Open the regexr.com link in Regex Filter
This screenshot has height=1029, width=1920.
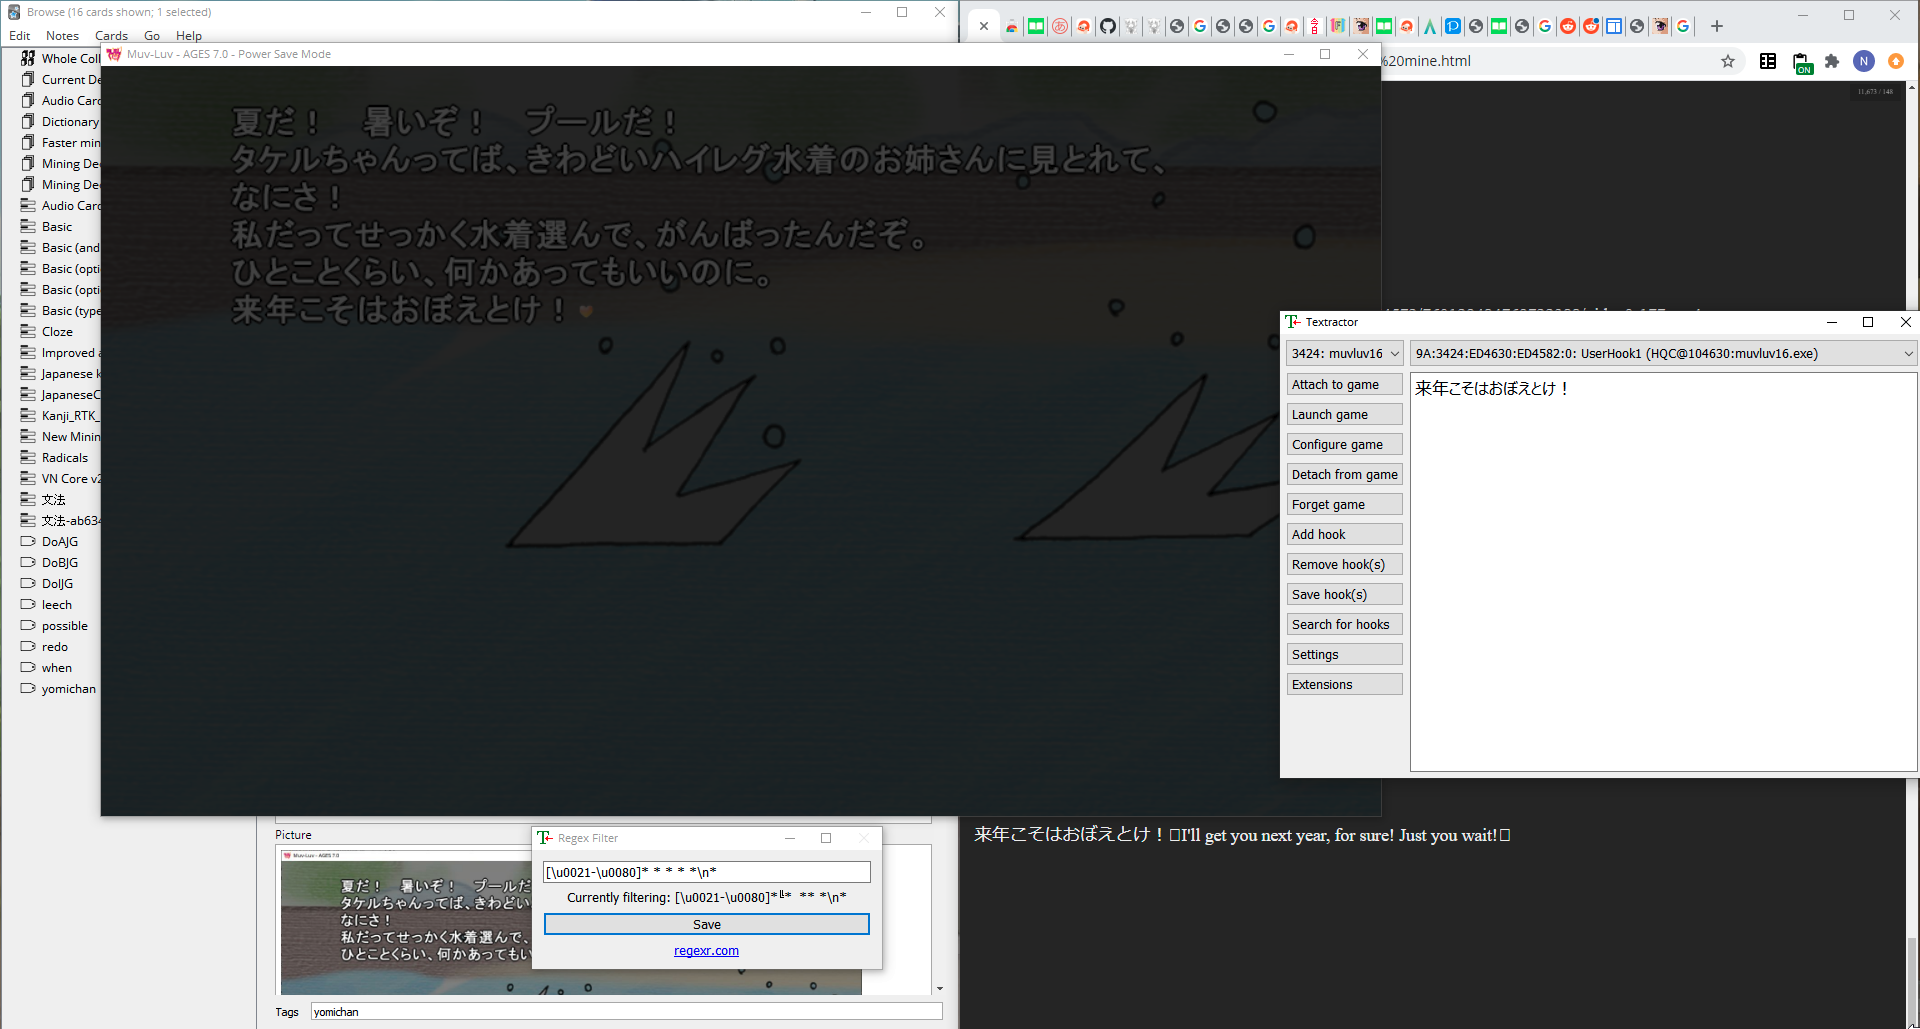pyautogui.click(x=706, y=950)
